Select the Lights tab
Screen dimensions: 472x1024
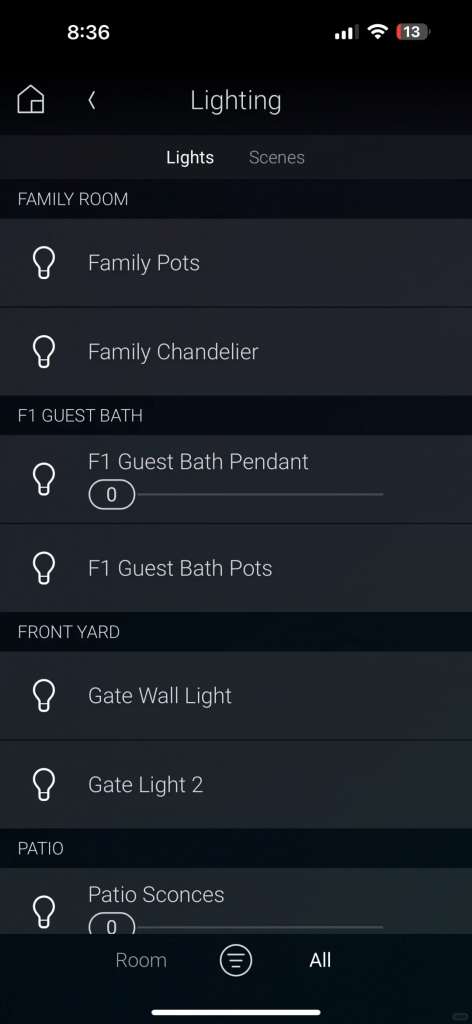(x=190, y=157)
